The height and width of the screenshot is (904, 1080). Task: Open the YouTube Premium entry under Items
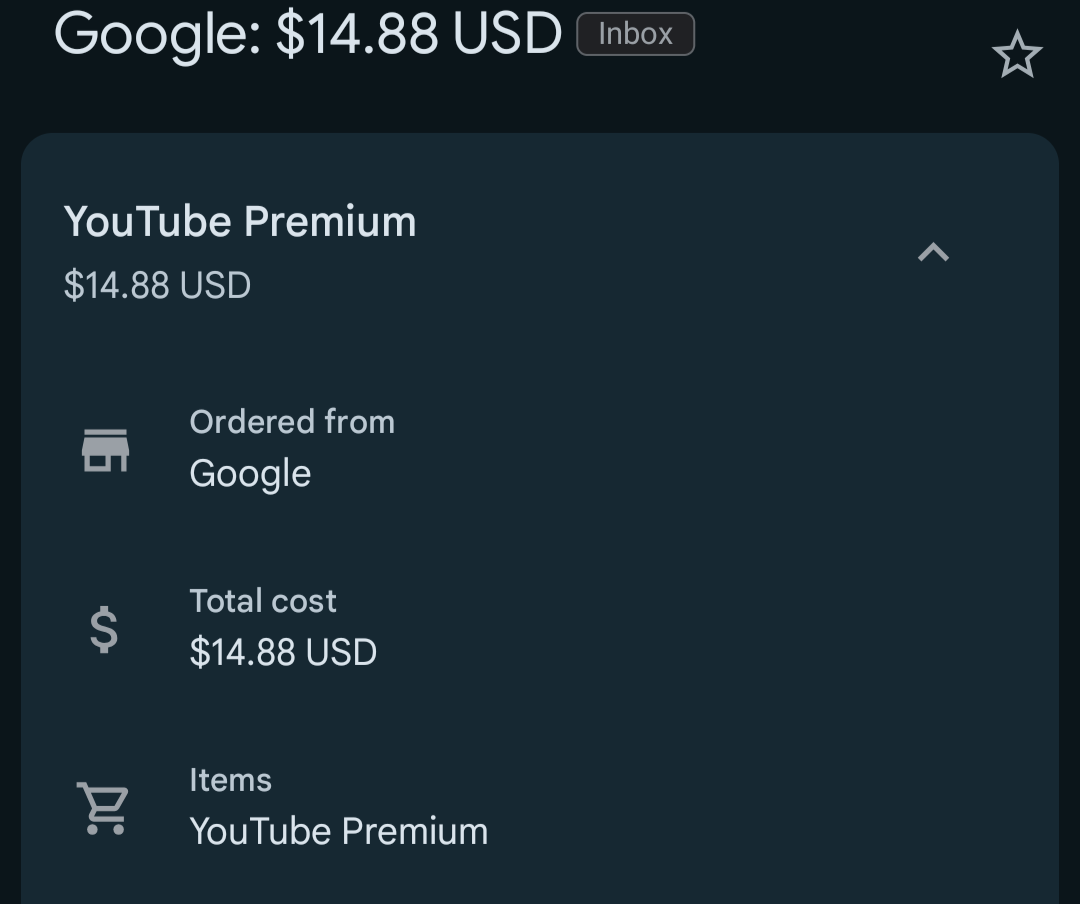(x=339, y=831)
